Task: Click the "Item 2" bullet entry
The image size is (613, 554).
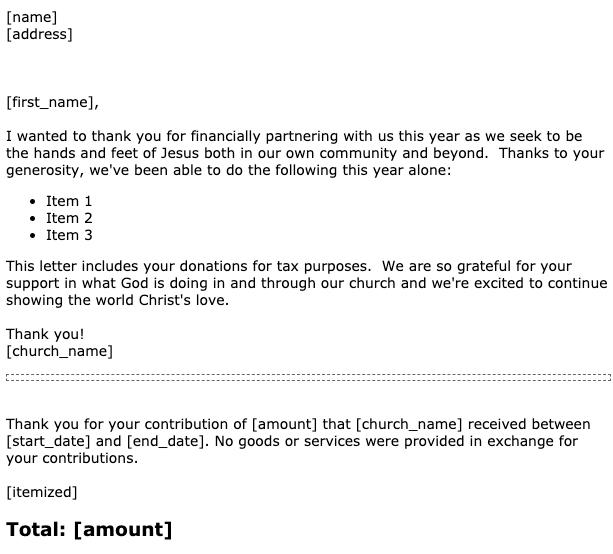Action: (69, 218)
